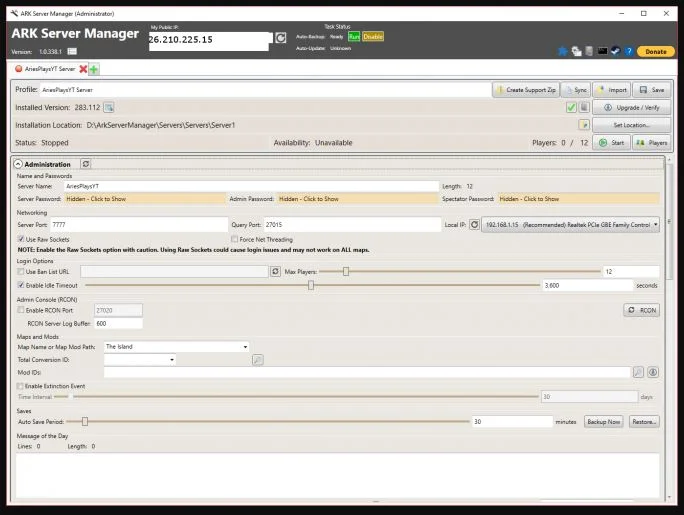Screen dimensions: 684x515
Task: Toggle Use Raw Sockets checkbox
Action: click(x=21, y=239)
